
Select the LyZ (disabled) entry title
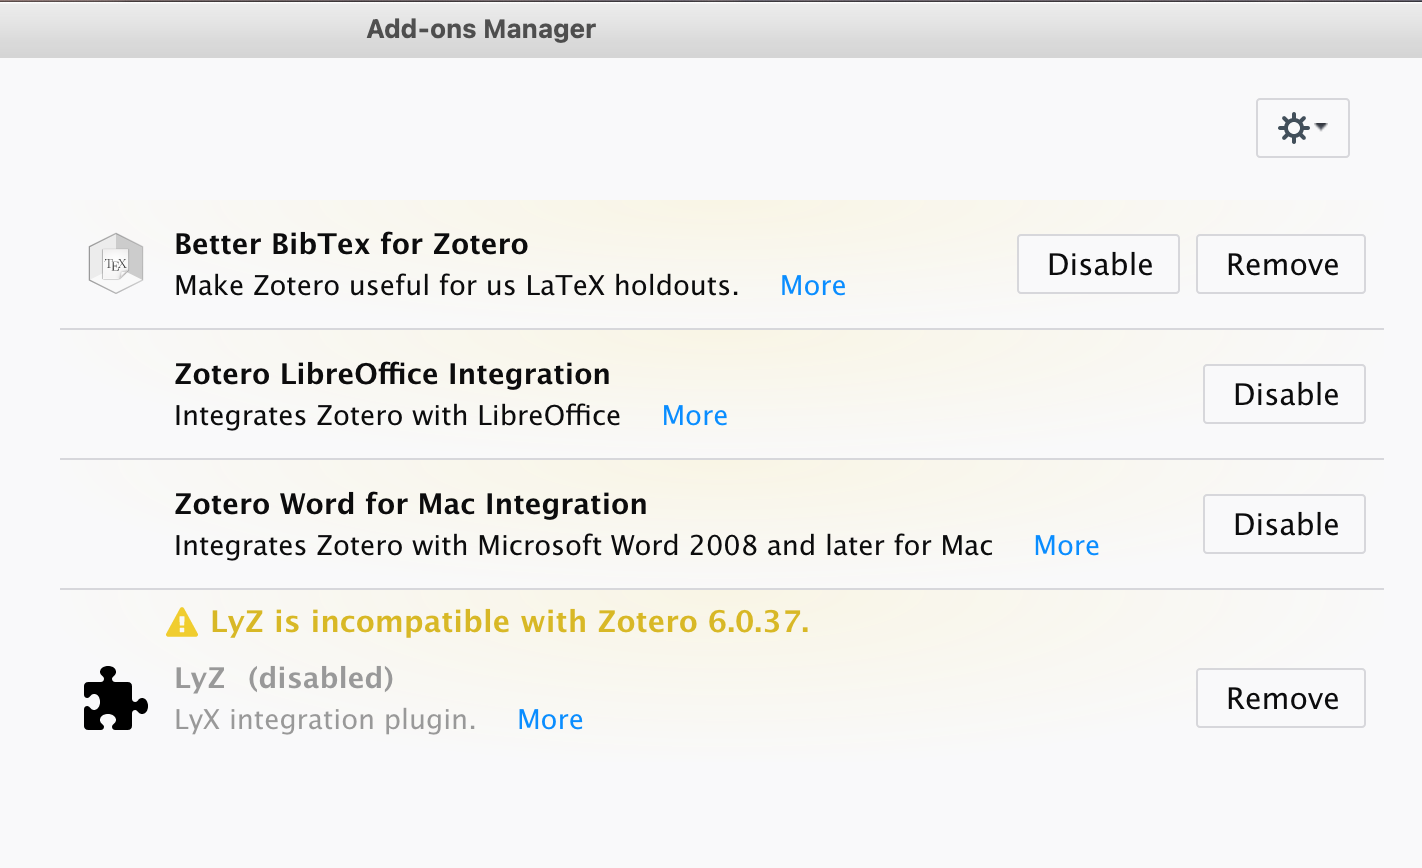tap(284, 678)
